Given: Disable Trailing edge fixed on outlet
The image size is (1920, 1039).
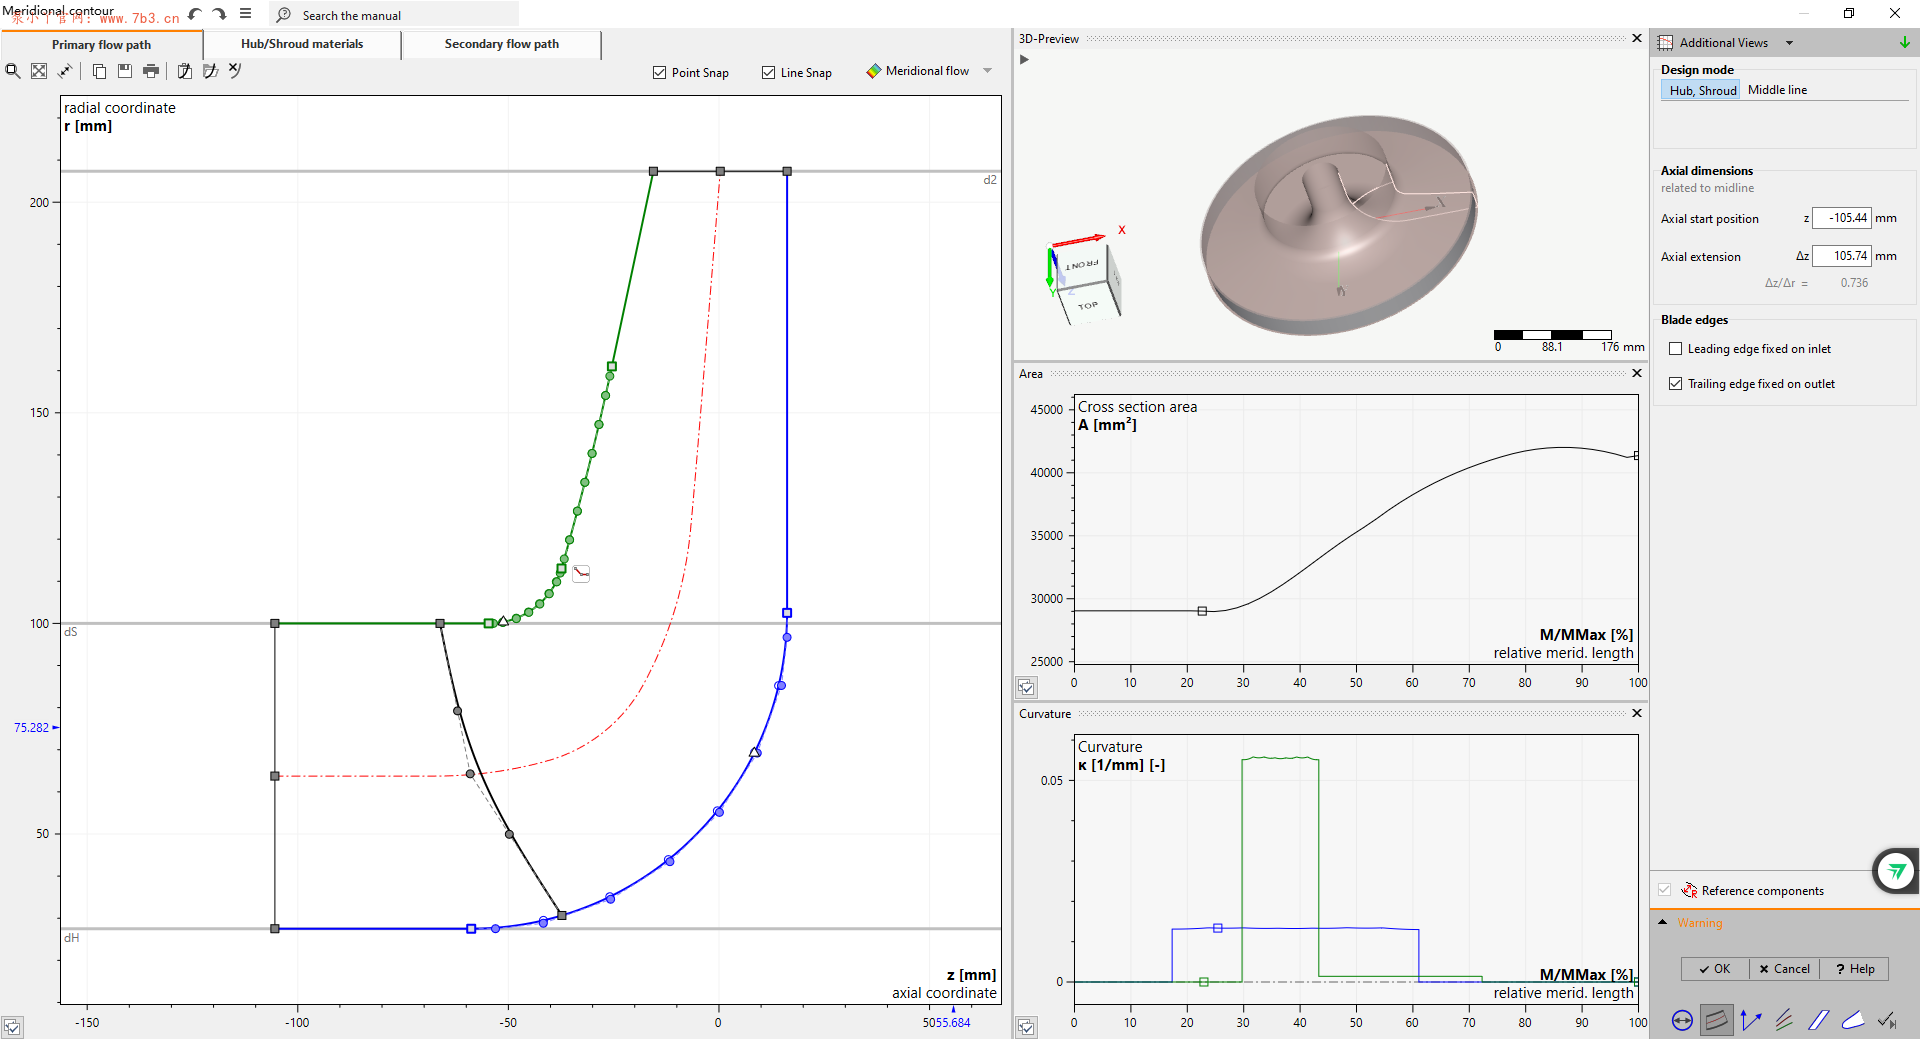Looking at the screenshot, I should (x=1676, y=384).
